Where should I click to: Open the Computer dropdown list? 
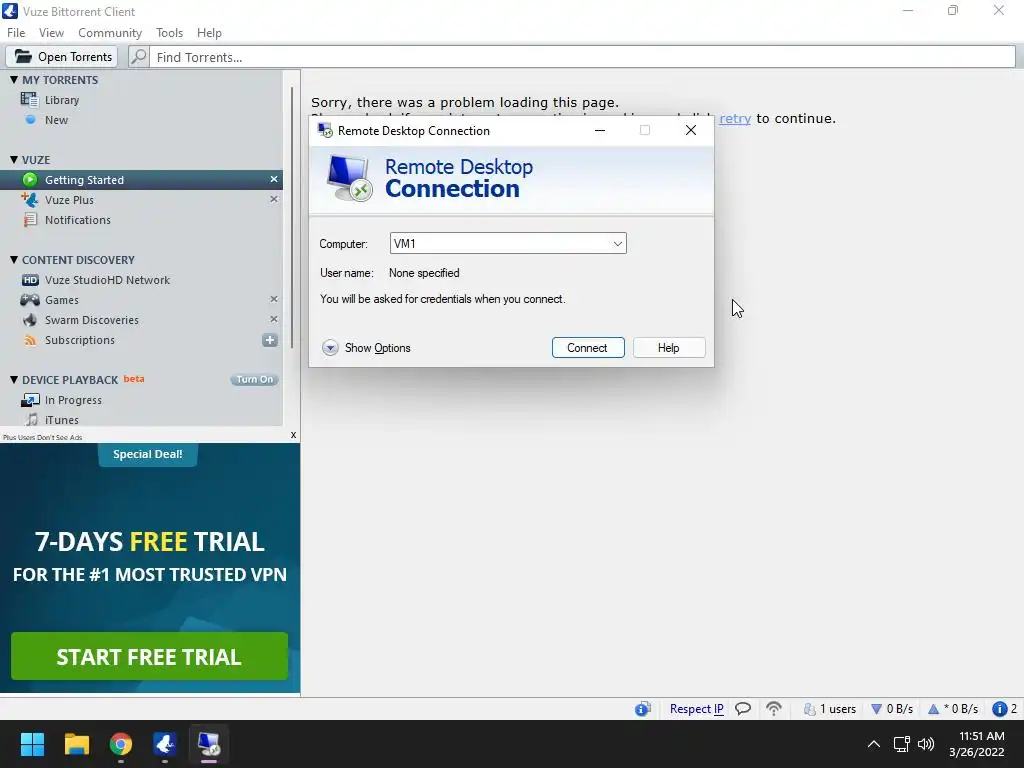617,244
